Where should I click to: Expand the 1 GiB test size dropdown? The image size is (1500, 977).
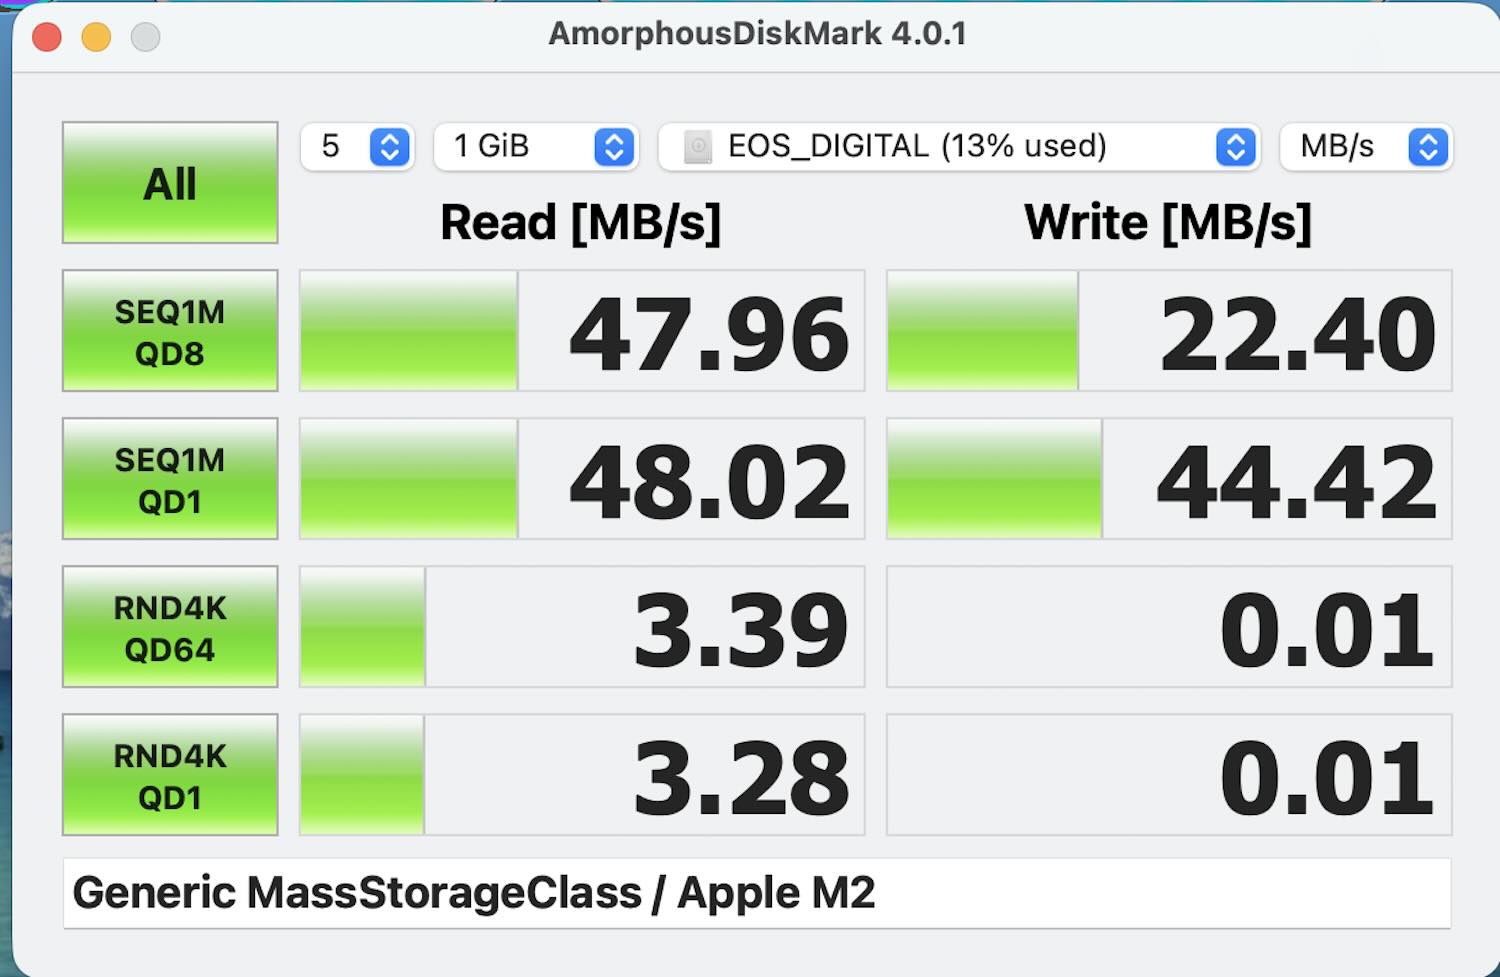tap(536, 147)
